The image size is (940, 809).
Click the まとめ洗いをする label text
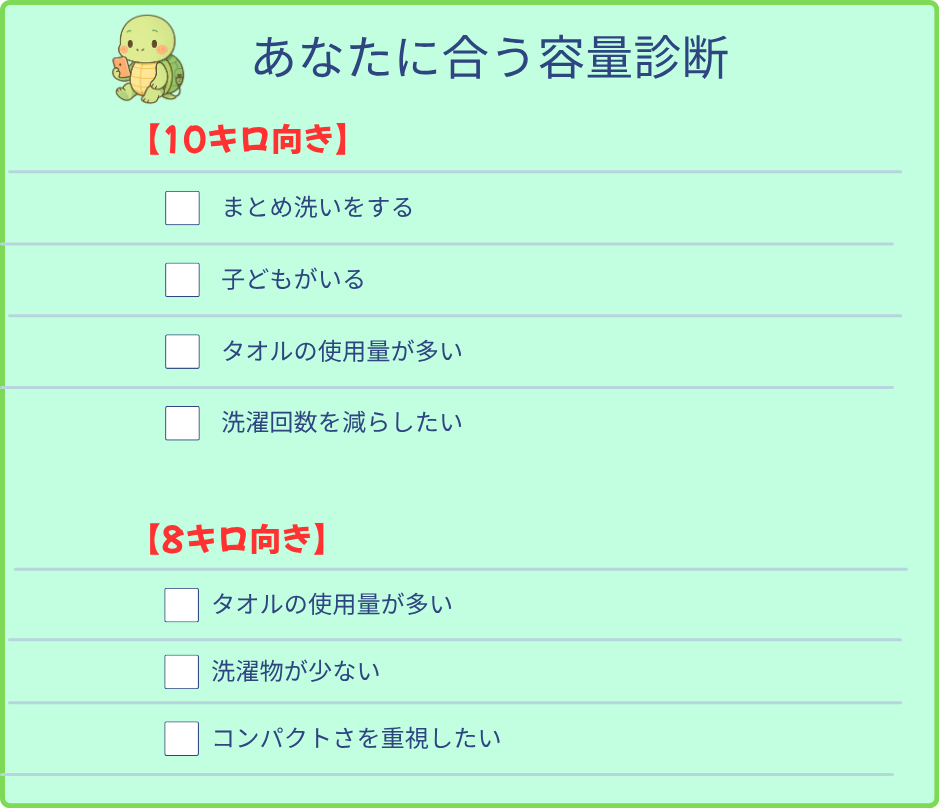tap(317, 208)
